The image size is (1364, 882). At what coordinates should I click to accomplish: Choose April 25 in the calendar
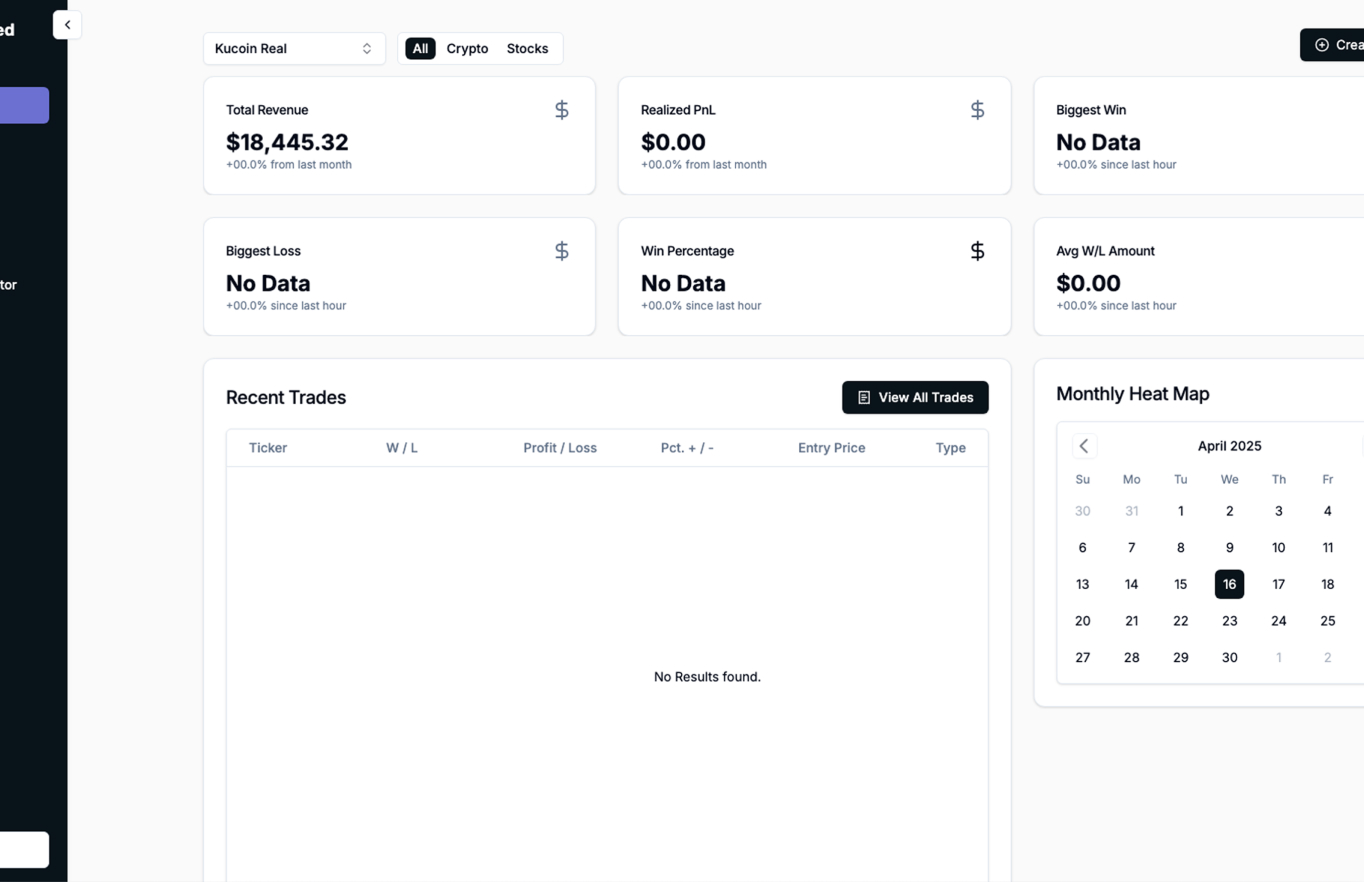click(x=1328, y=621)
